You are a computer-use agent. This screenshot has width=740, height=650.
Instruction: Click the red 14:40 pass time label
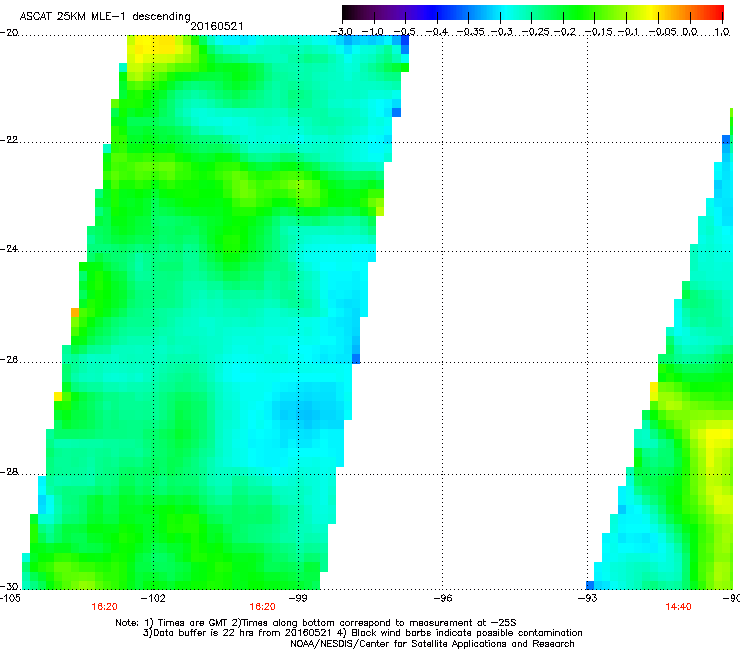(x=678, y=607)
